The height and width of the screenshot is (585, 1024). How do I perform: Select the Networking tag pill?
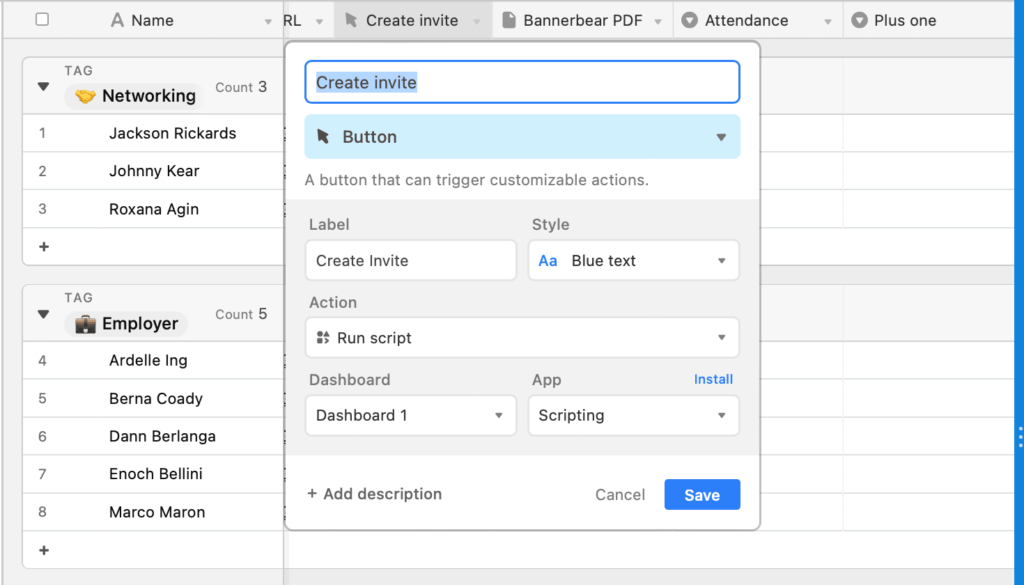tap(135, 96)
